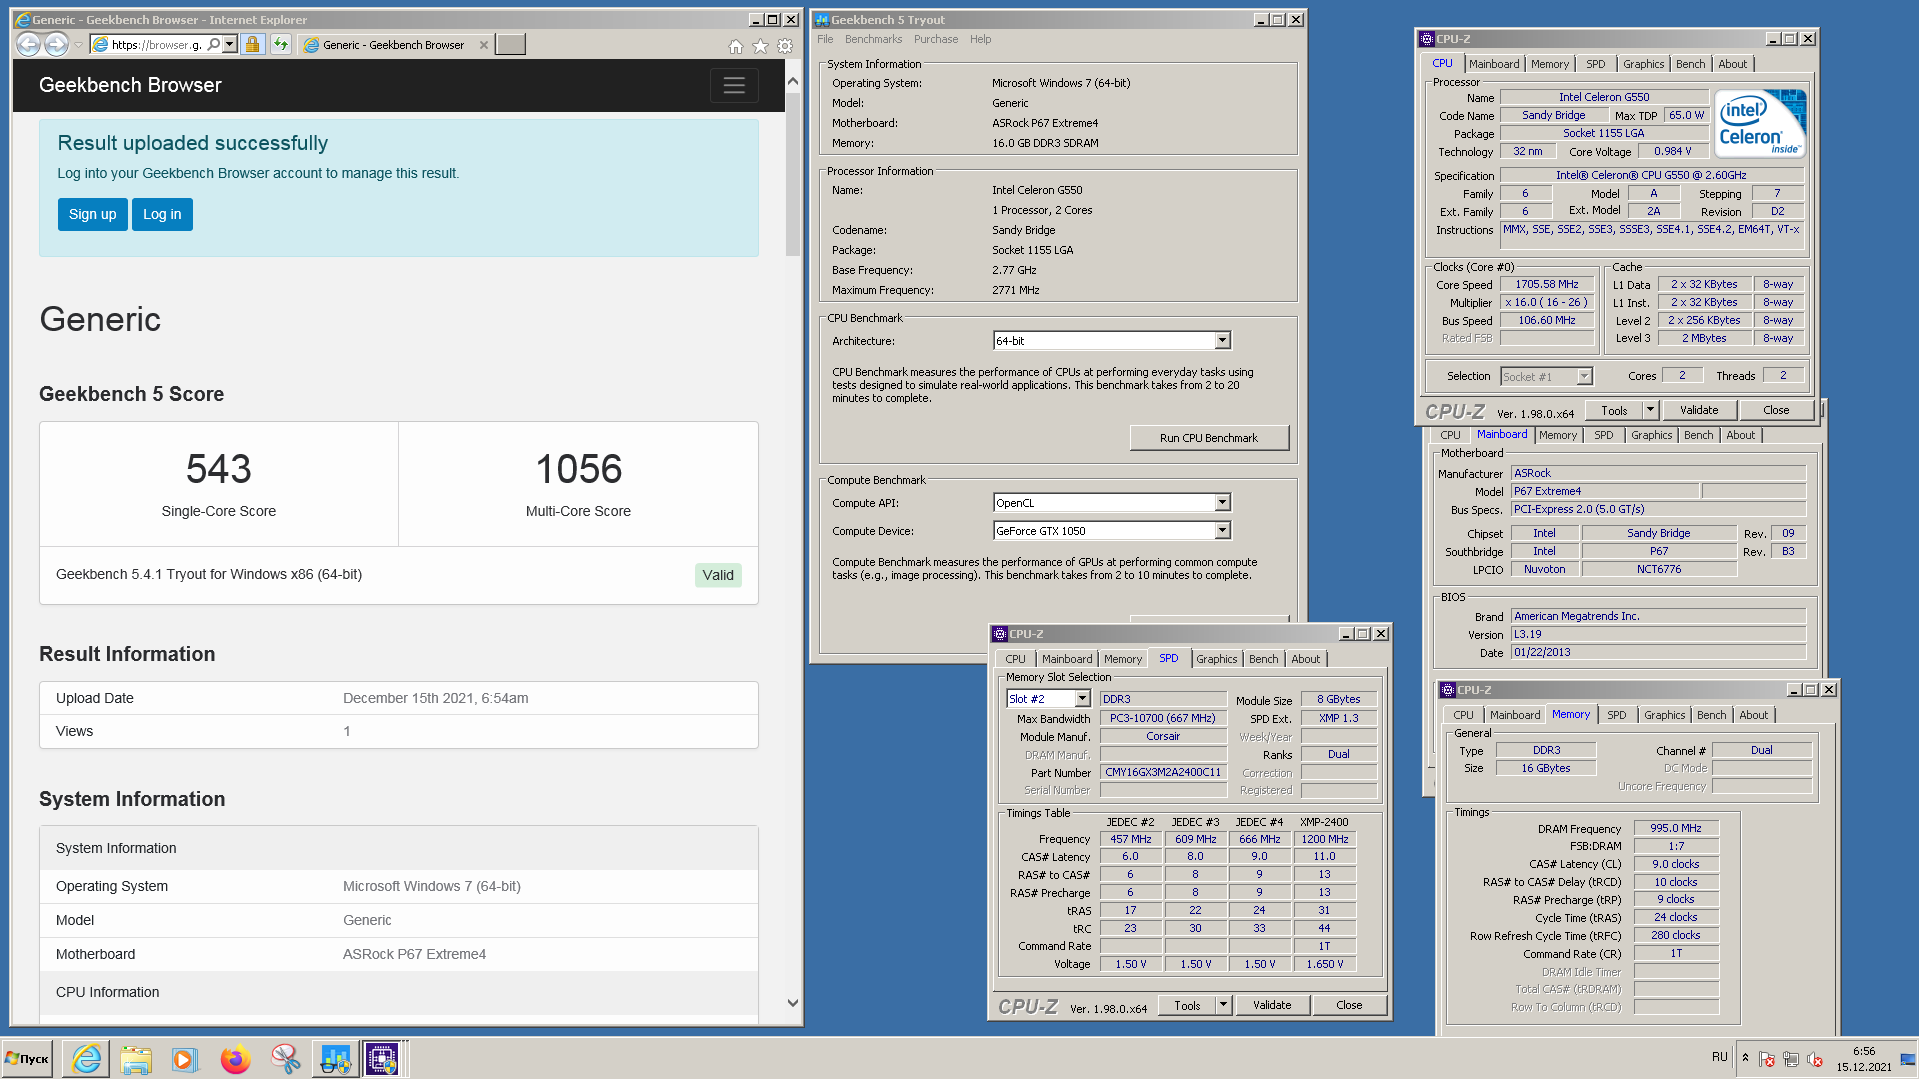1919x1079 pixels.
Task: Toggle the Geekbench Browser hamburger menu
Action: [734, 85]
